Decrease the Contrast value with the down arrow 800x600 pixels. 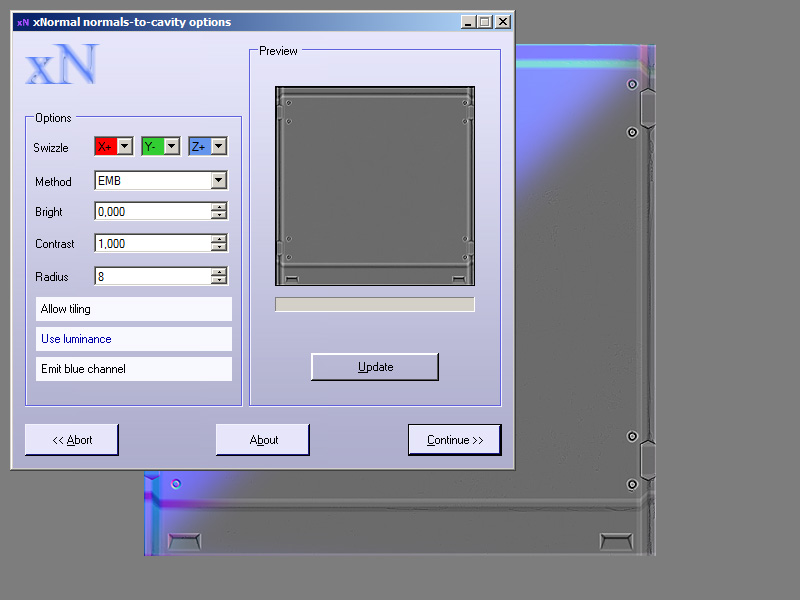[x=219, y=247]
